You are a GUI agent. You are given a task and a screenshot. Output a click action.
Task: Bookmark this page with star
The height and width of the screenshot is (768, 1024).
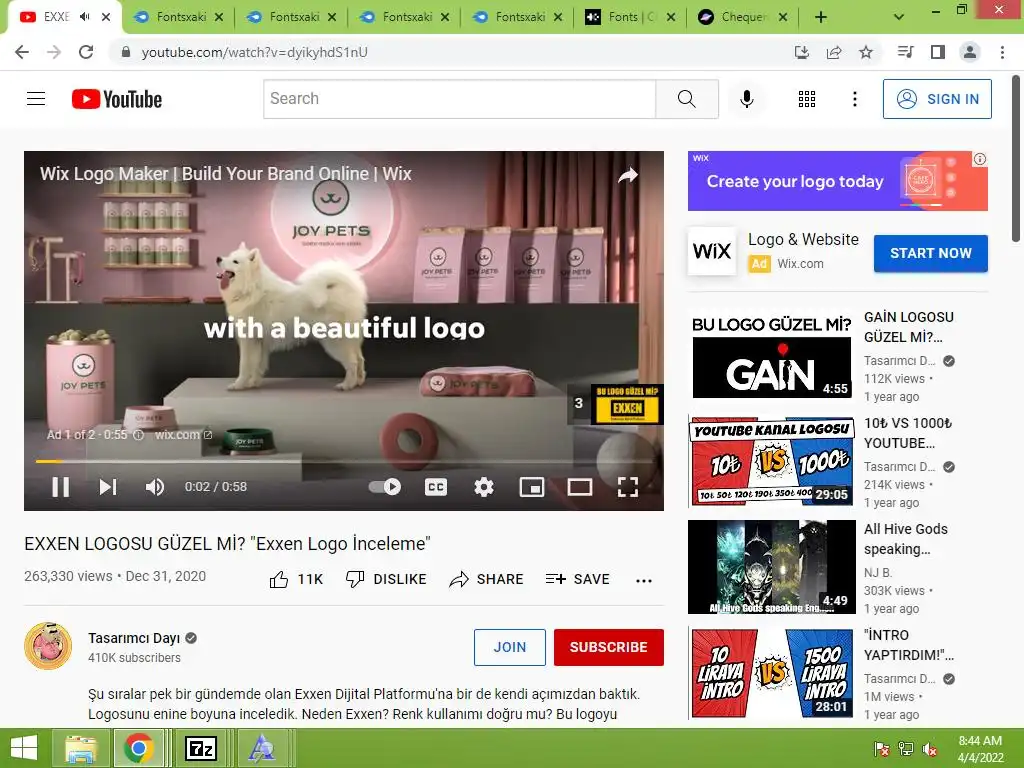[x=866, y=52]
